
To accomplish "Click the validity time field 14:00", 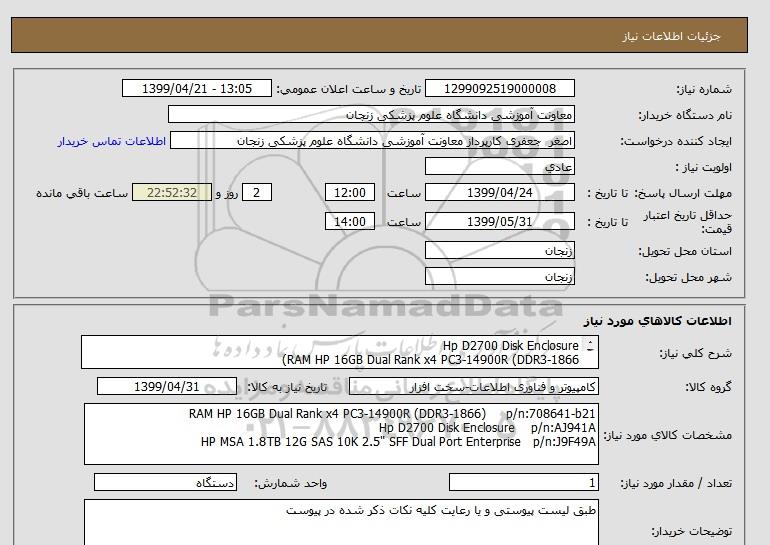I will 350,221.
